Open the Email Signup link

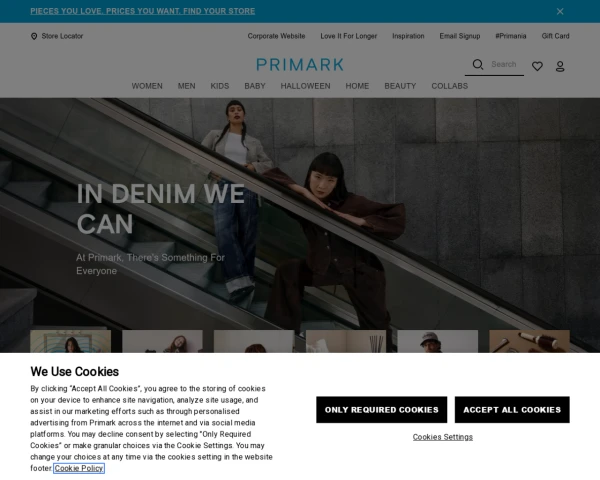(460, 36)
